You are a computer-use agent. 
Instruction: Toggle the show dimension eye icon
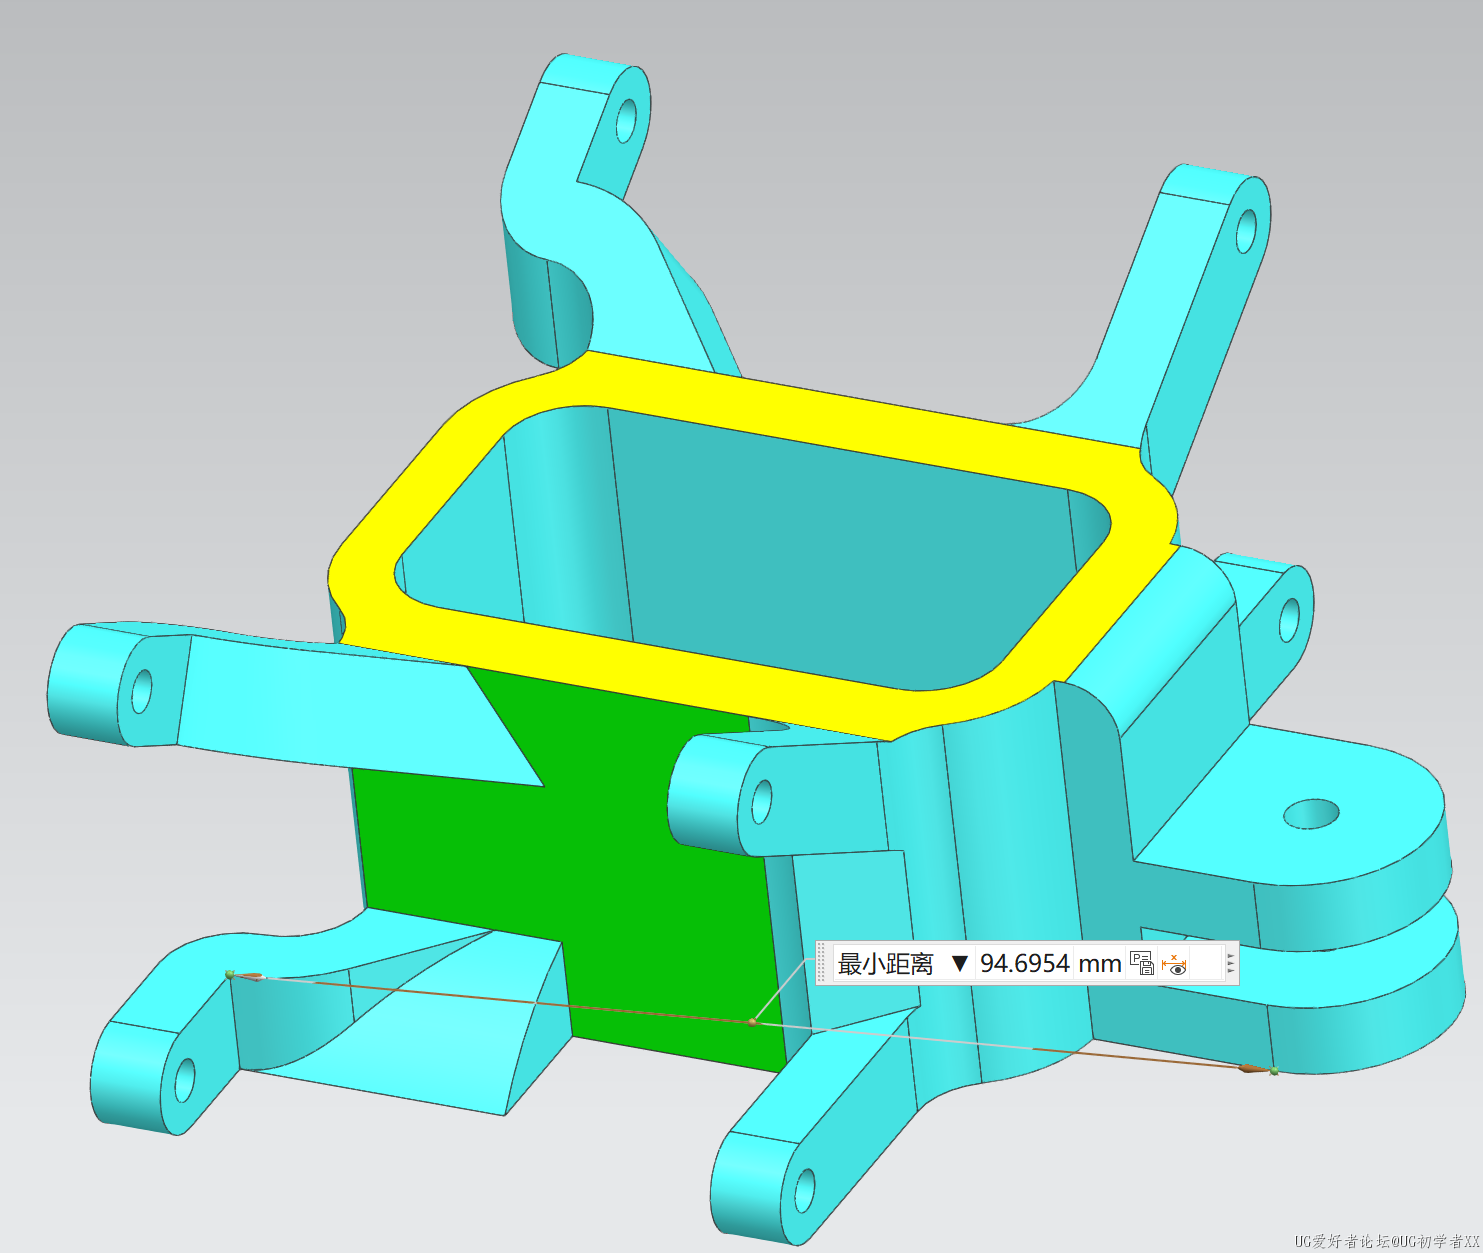tap(1174, 964)
